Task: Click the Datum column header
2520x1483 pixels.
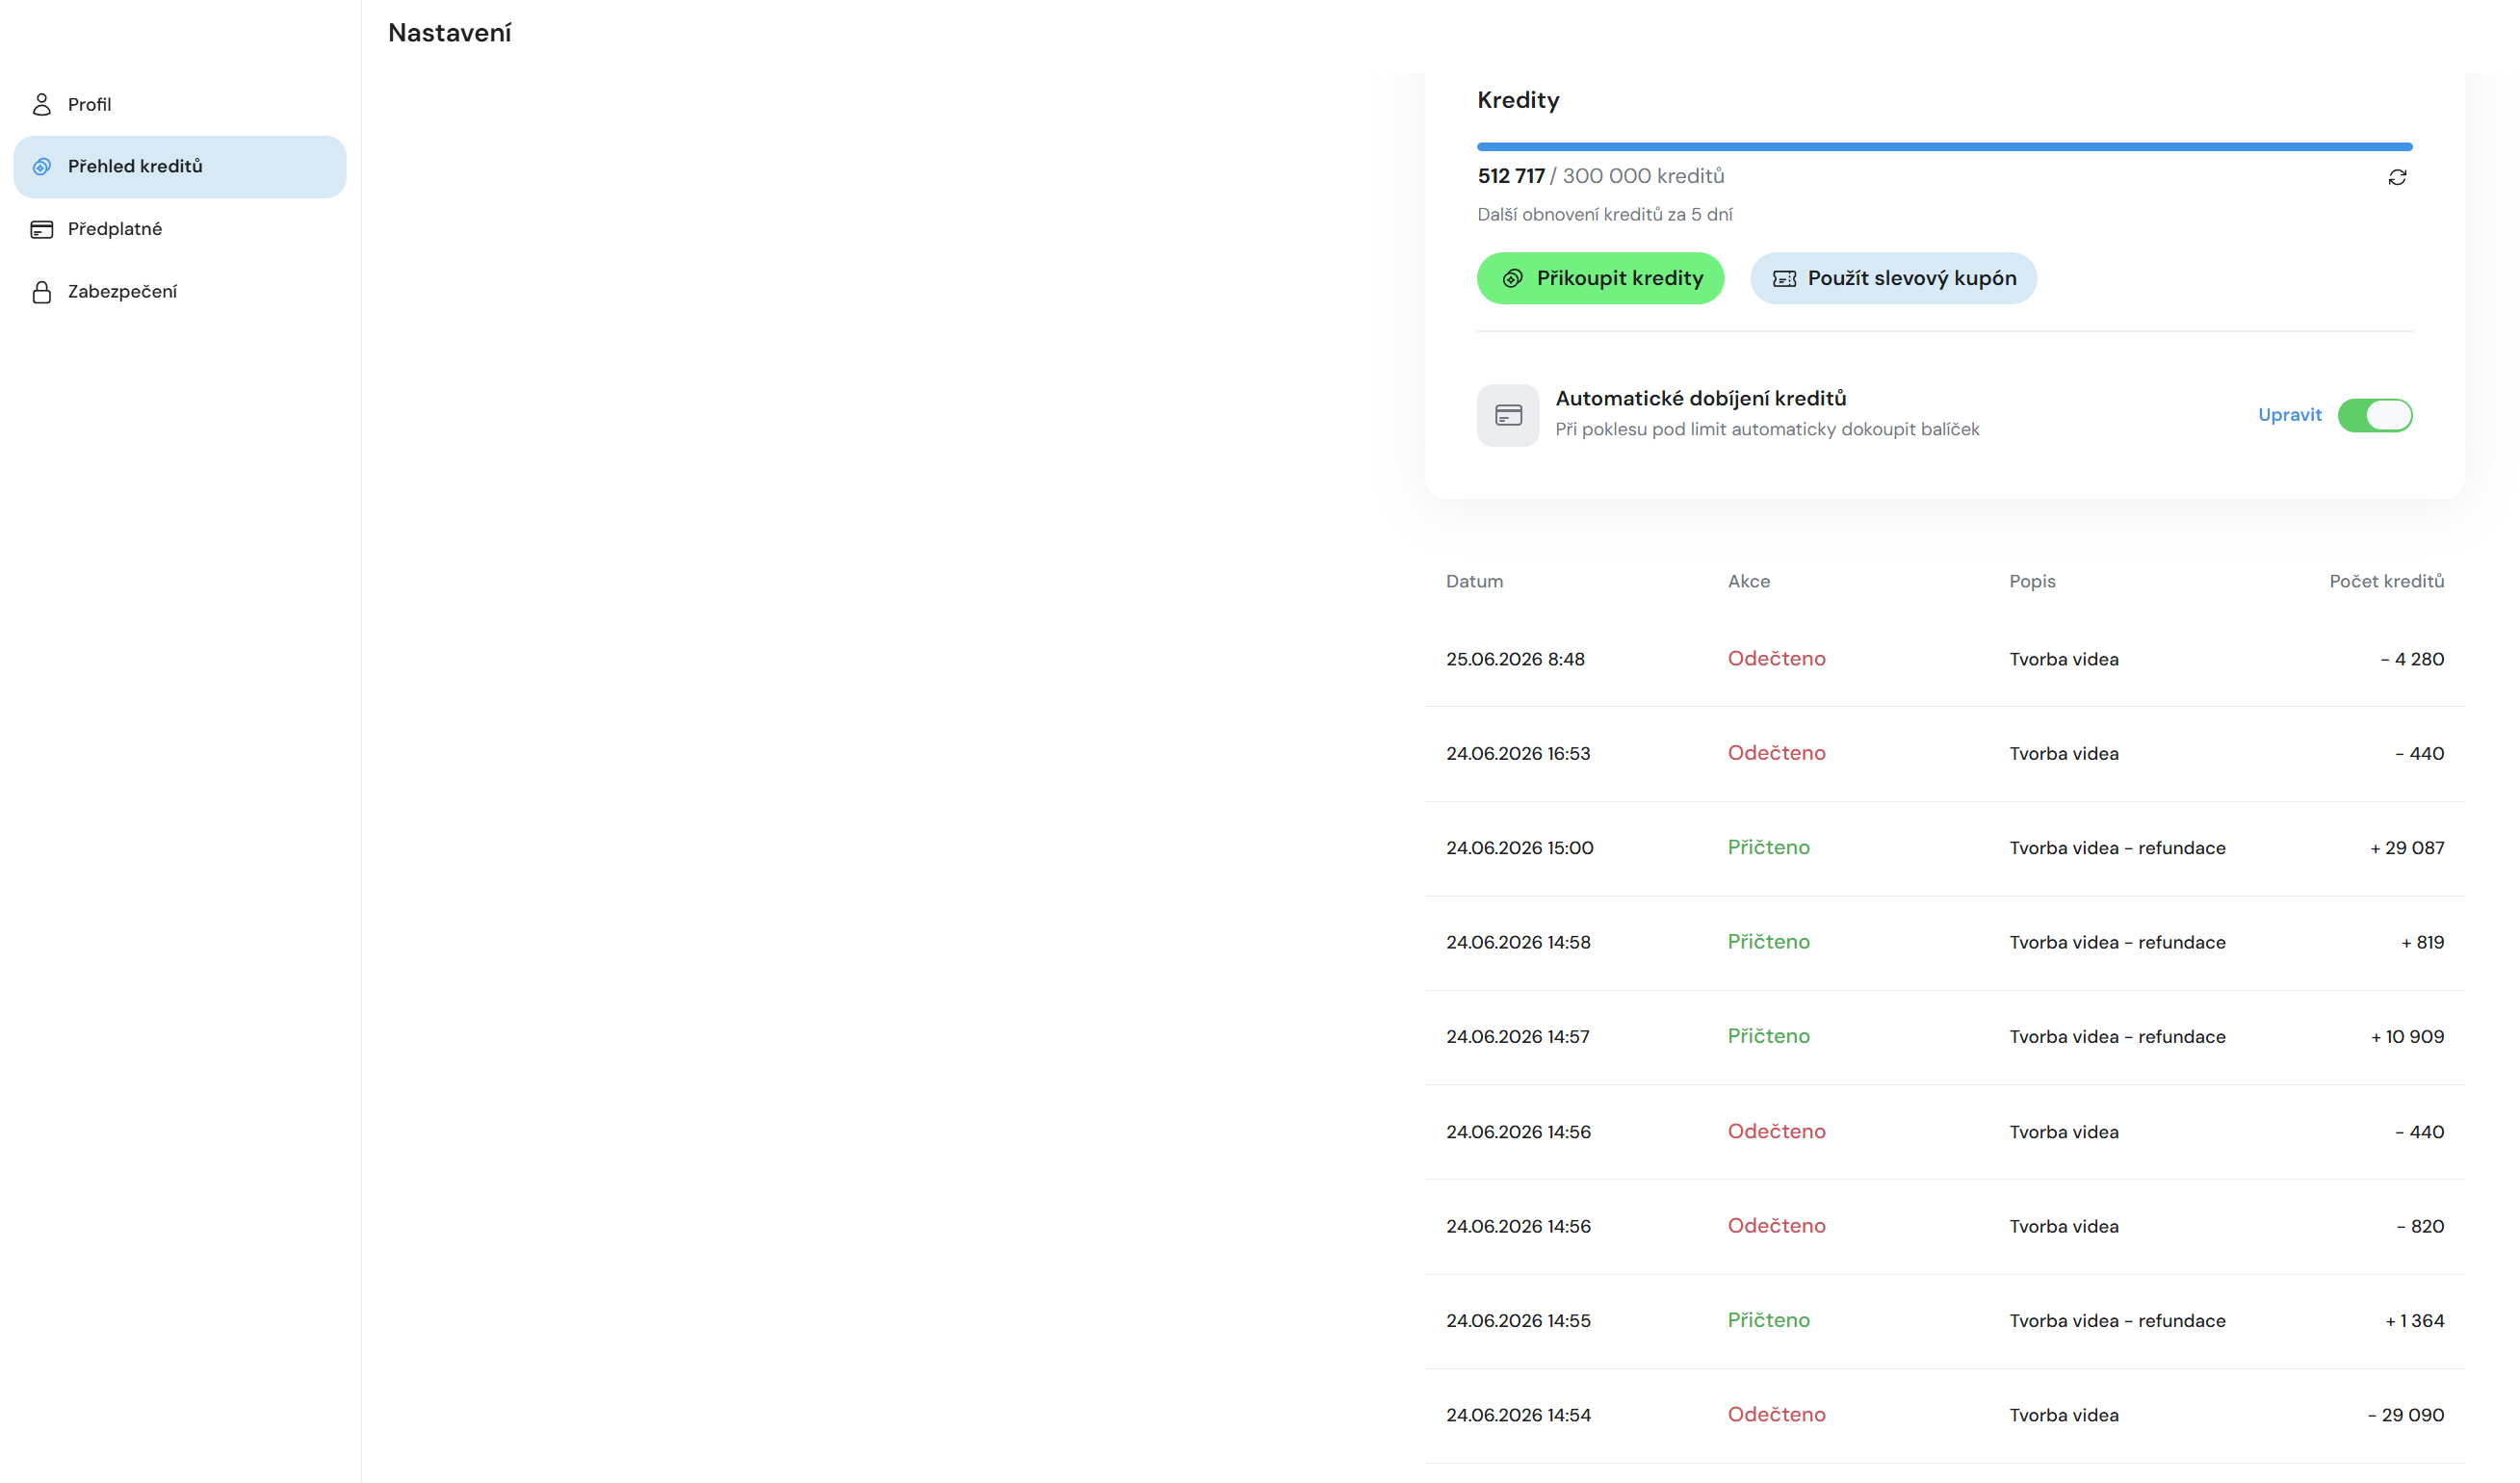Action: pos(1474,581)
